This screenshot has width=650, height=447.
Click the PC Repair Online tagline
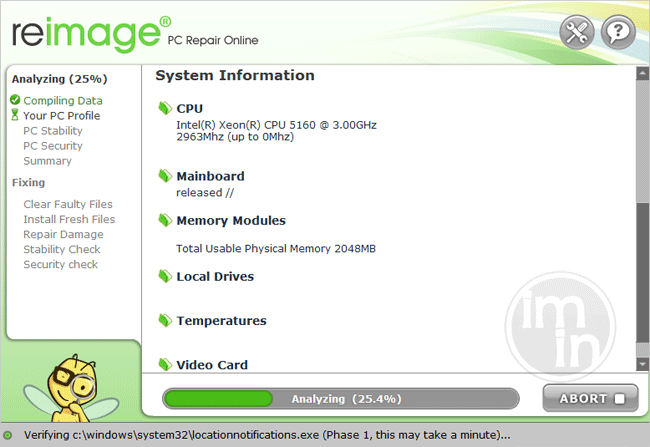[213, 41]
